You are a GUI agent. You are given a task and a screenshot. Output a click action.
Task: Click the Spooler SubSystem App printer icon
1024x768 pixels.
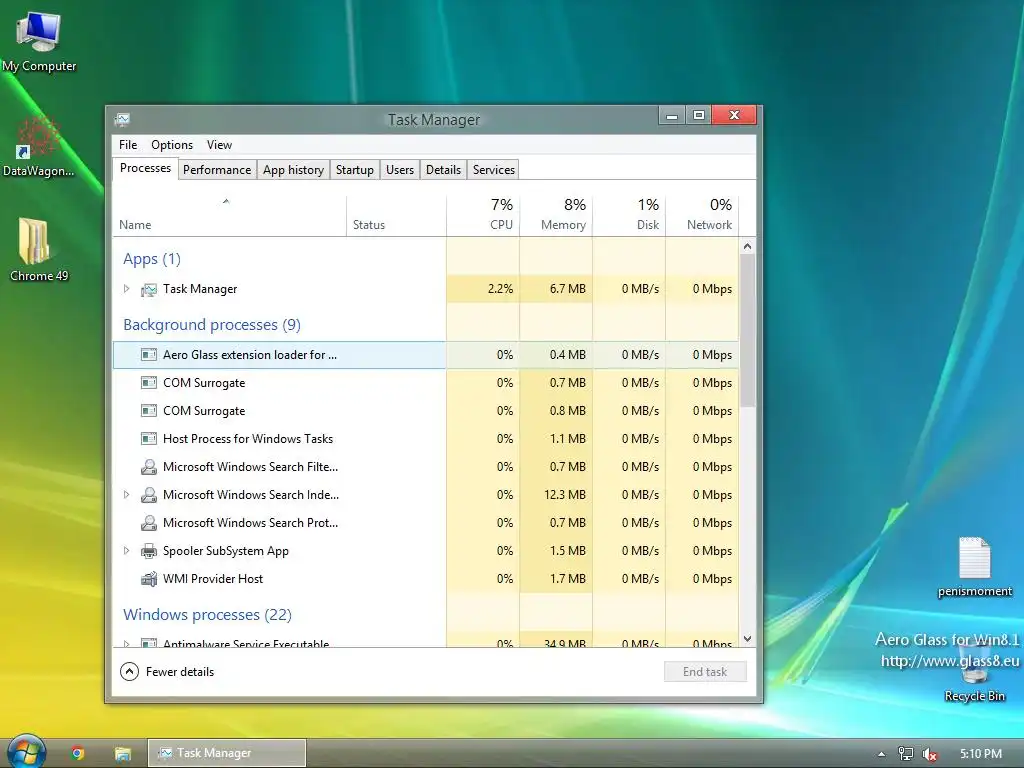149,551
